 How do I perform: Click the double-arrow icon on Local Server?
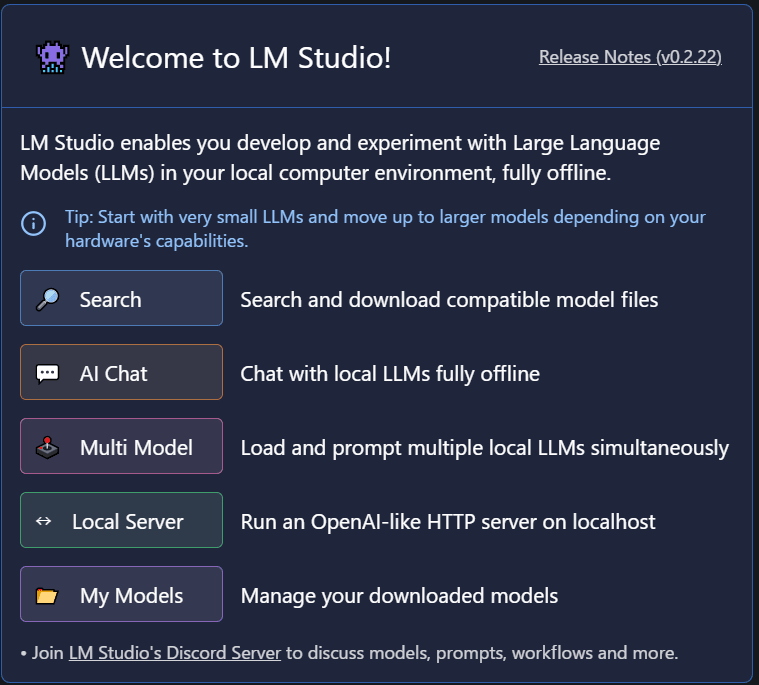44,521
